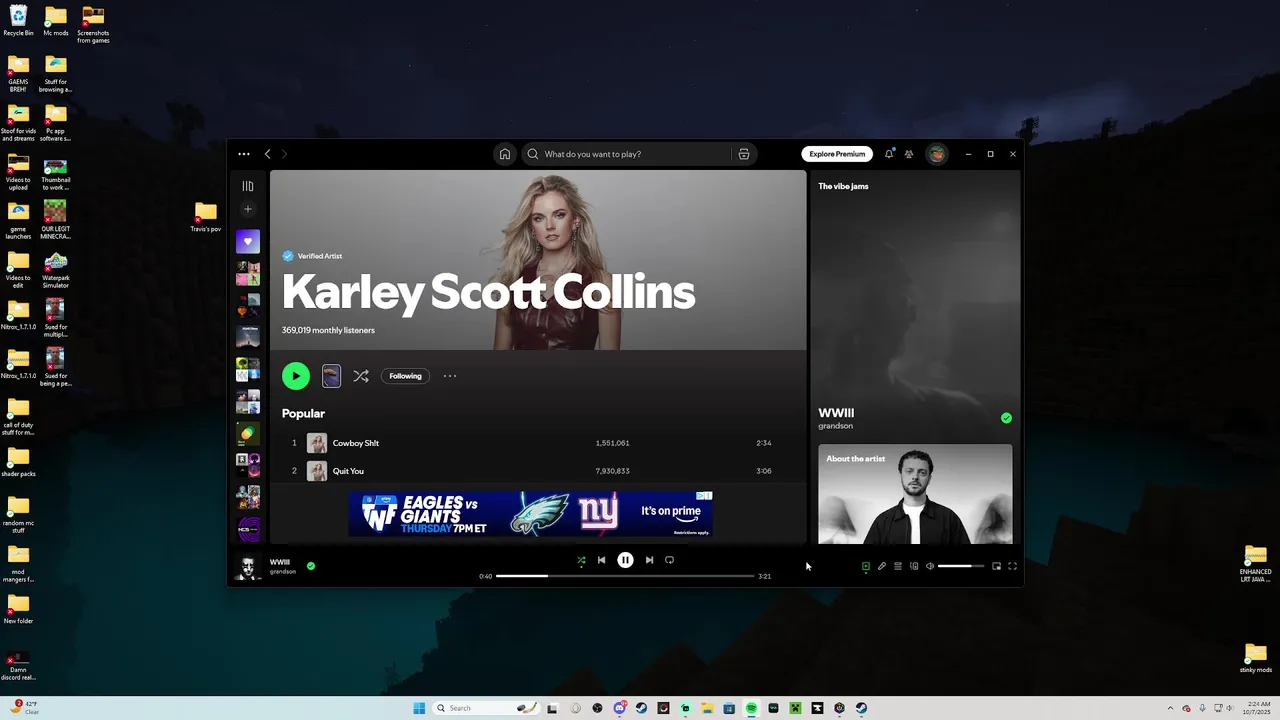1280x720 pixels.
Task: Open the Windows Start button
Action: 419,708
